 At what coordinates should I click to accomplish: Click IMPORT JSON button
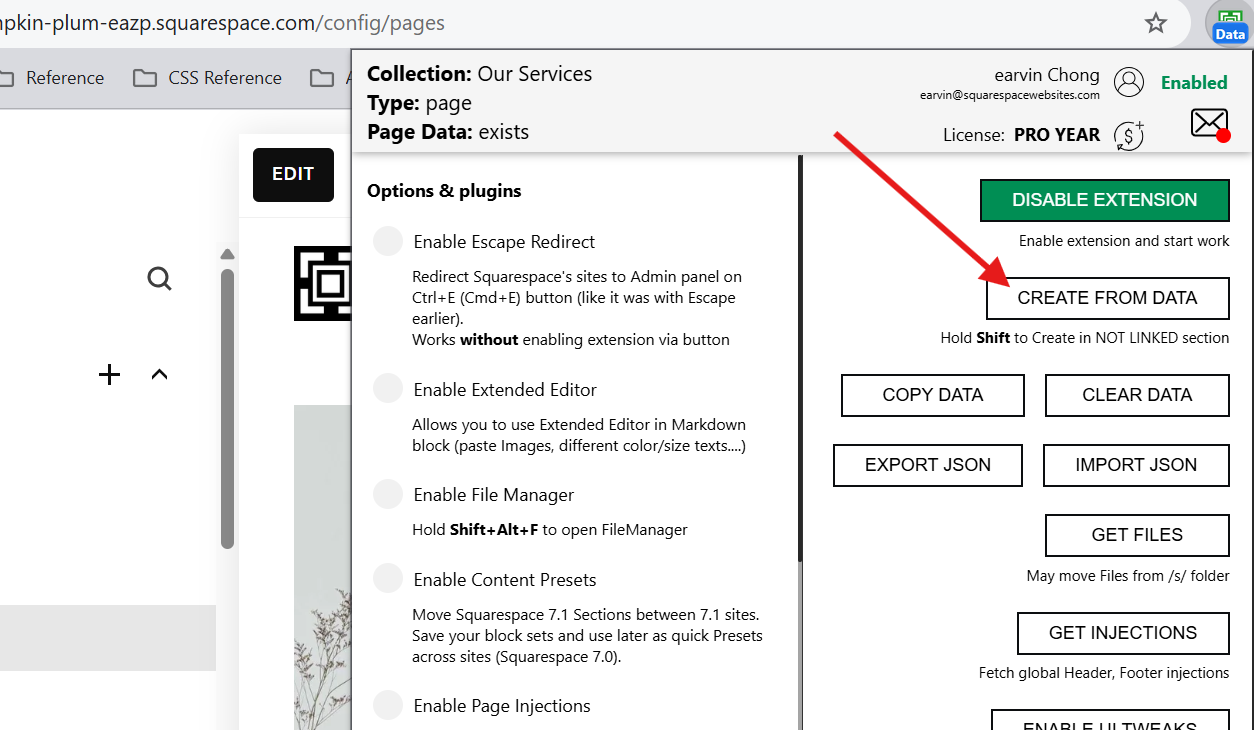click(x=1136, y=465)
